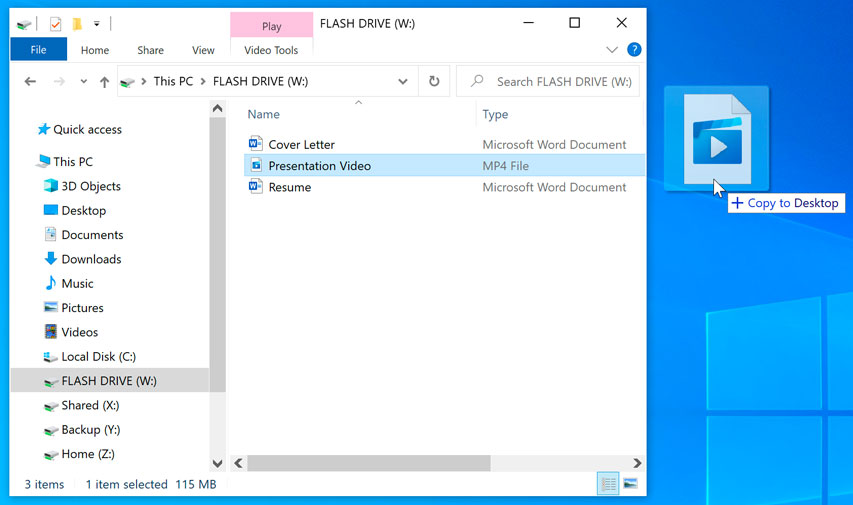Open the Video Tools tab
The image size is (853, 505).
coord(271,50)
